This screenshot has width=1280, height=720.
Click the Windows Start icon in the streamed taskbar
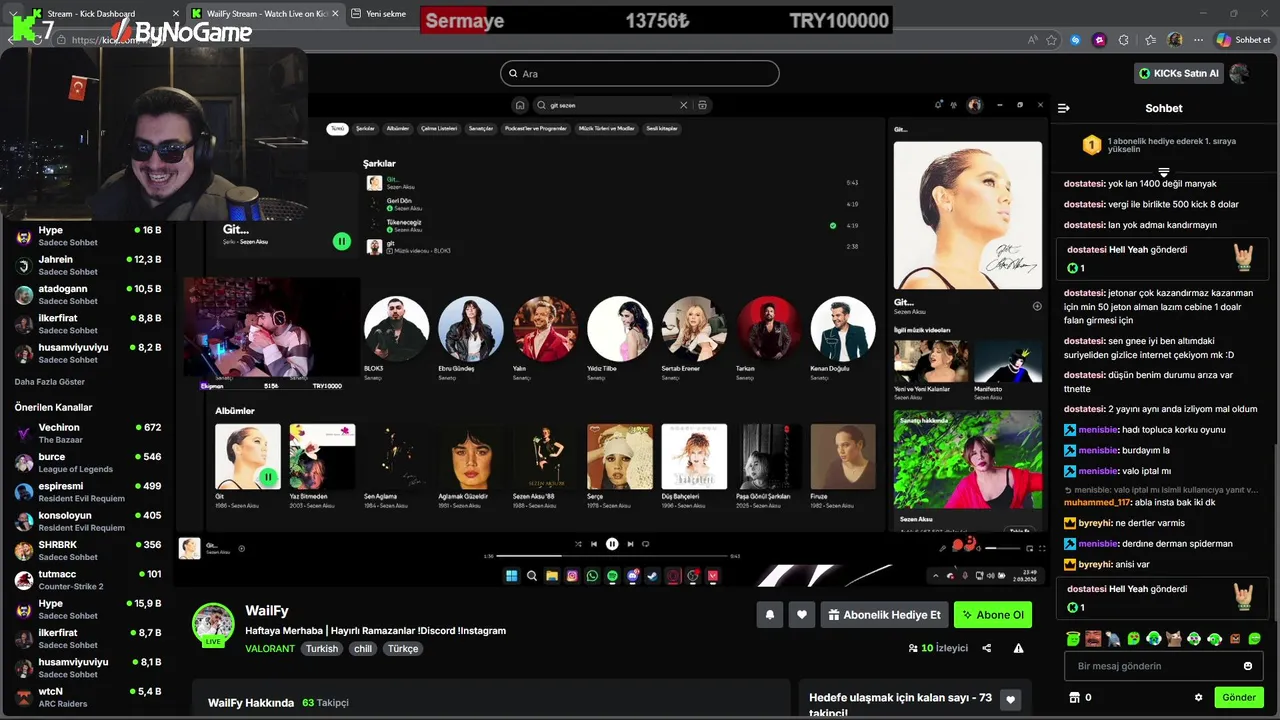(x=512, y=576)
